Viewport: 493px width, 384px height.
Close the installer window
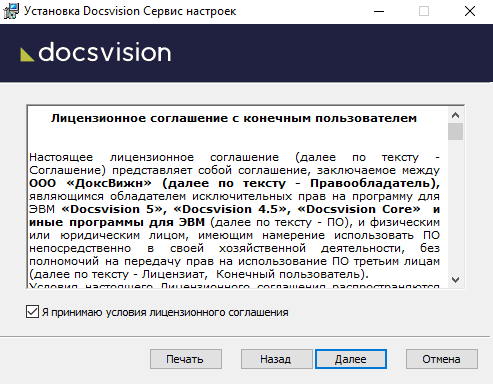click(470, 11)
